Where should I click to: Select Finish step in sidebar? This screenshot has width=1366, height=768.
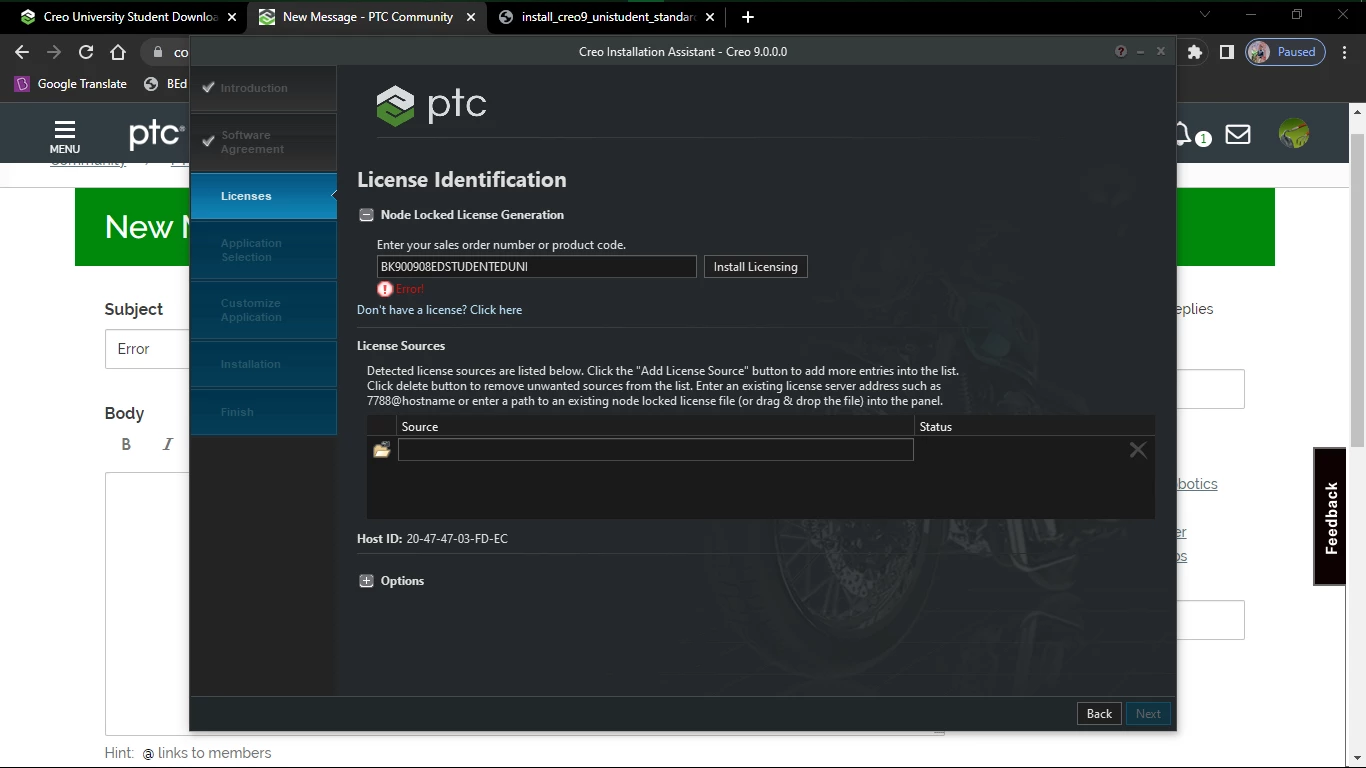coord(264,412)
